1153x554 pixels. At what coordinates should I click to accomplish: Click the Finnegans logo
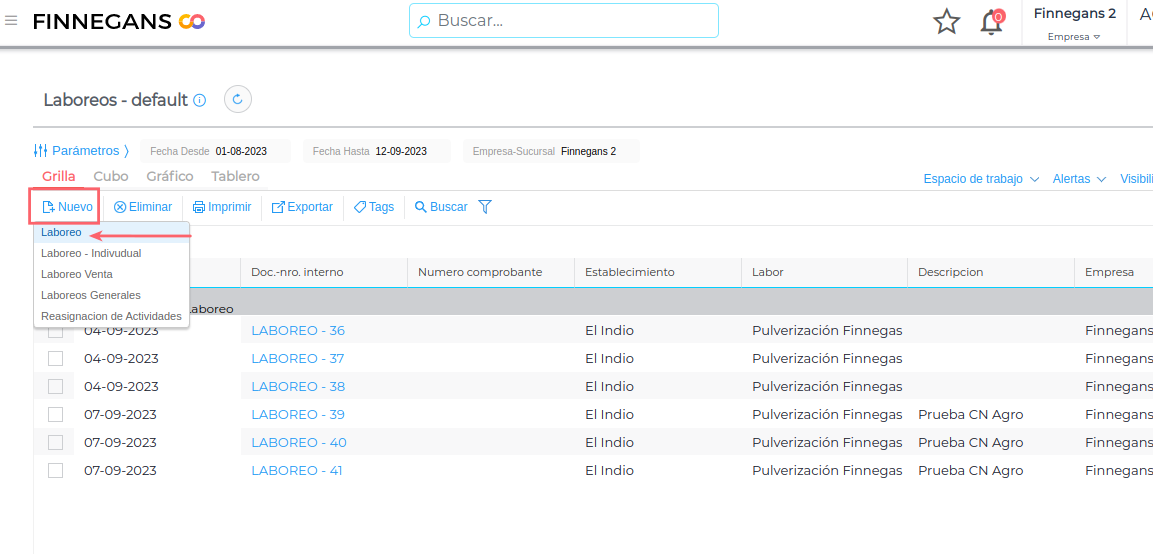click(x=119, y=21)
